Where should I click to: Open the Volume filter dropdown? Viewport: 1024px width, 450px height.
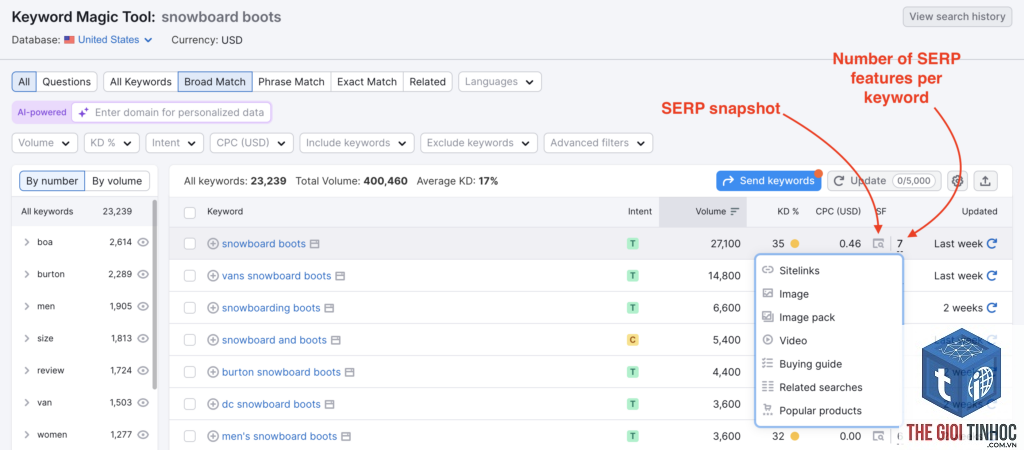[44, 143]
